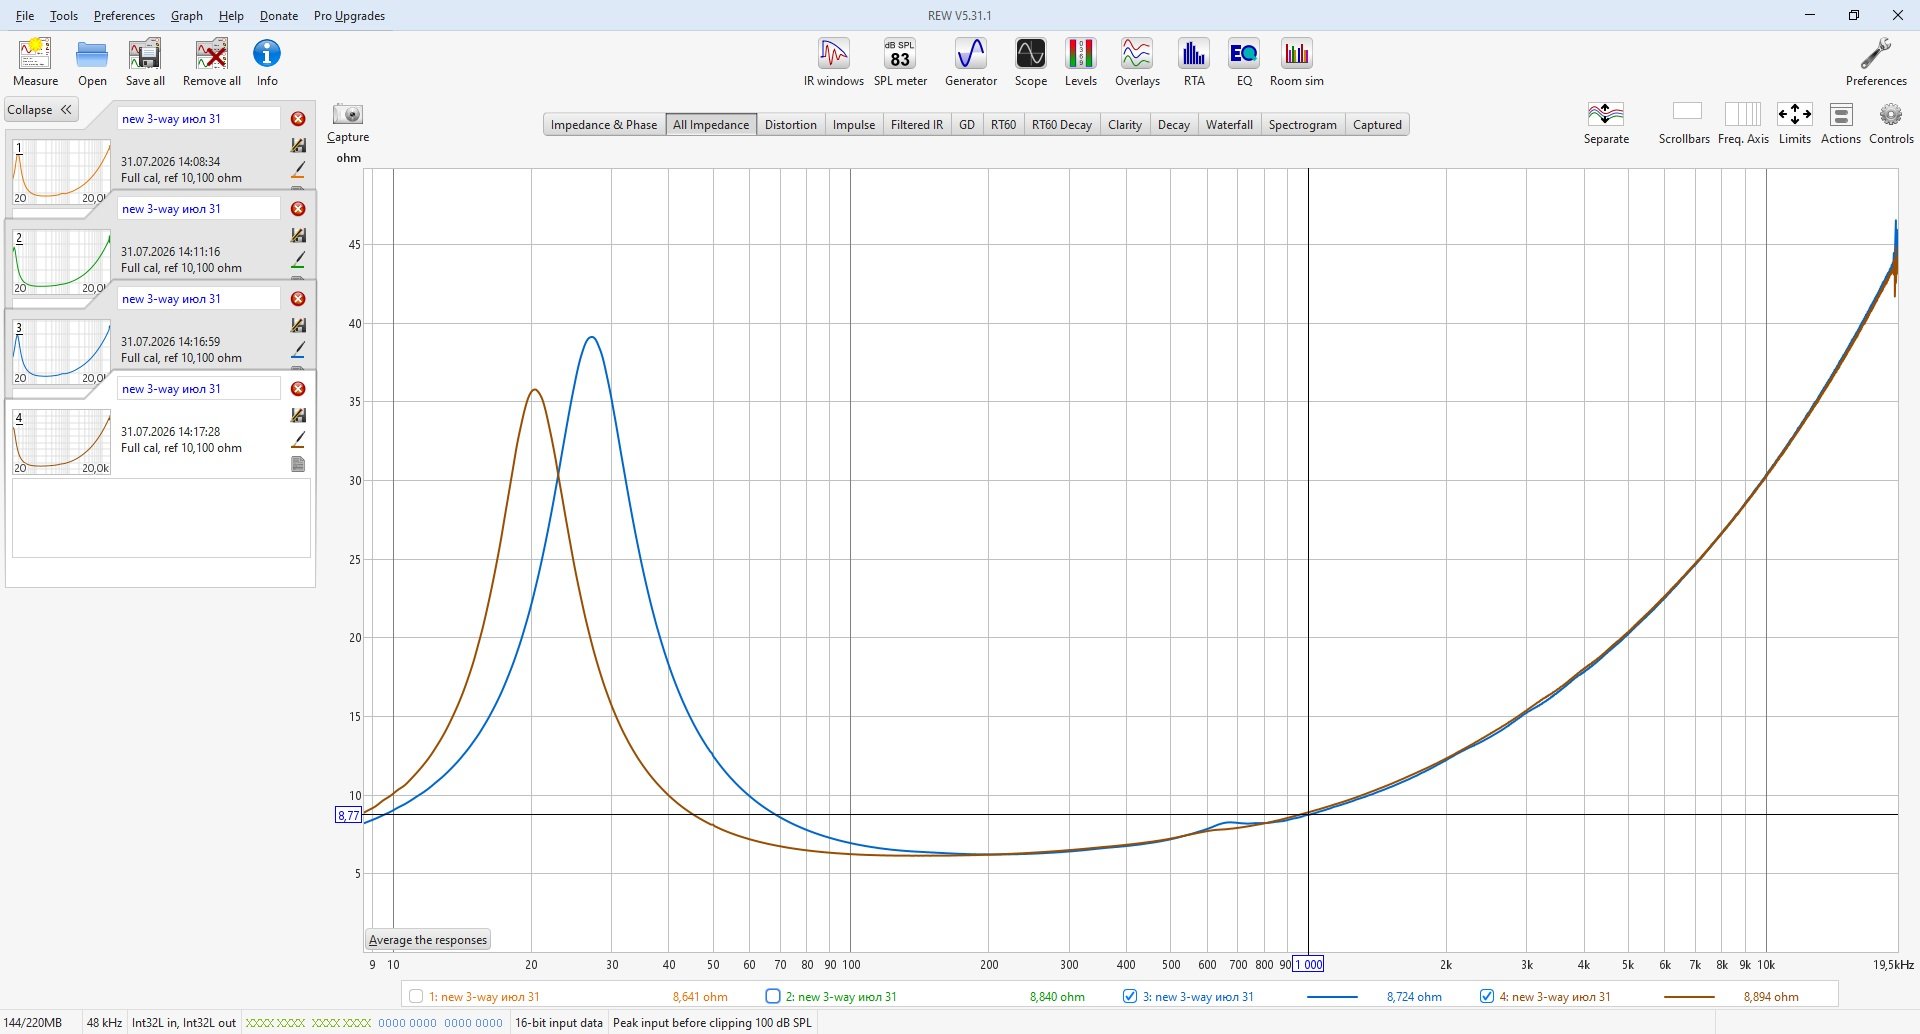
Task: Open the Levels meters
Action: [1080, 61]
